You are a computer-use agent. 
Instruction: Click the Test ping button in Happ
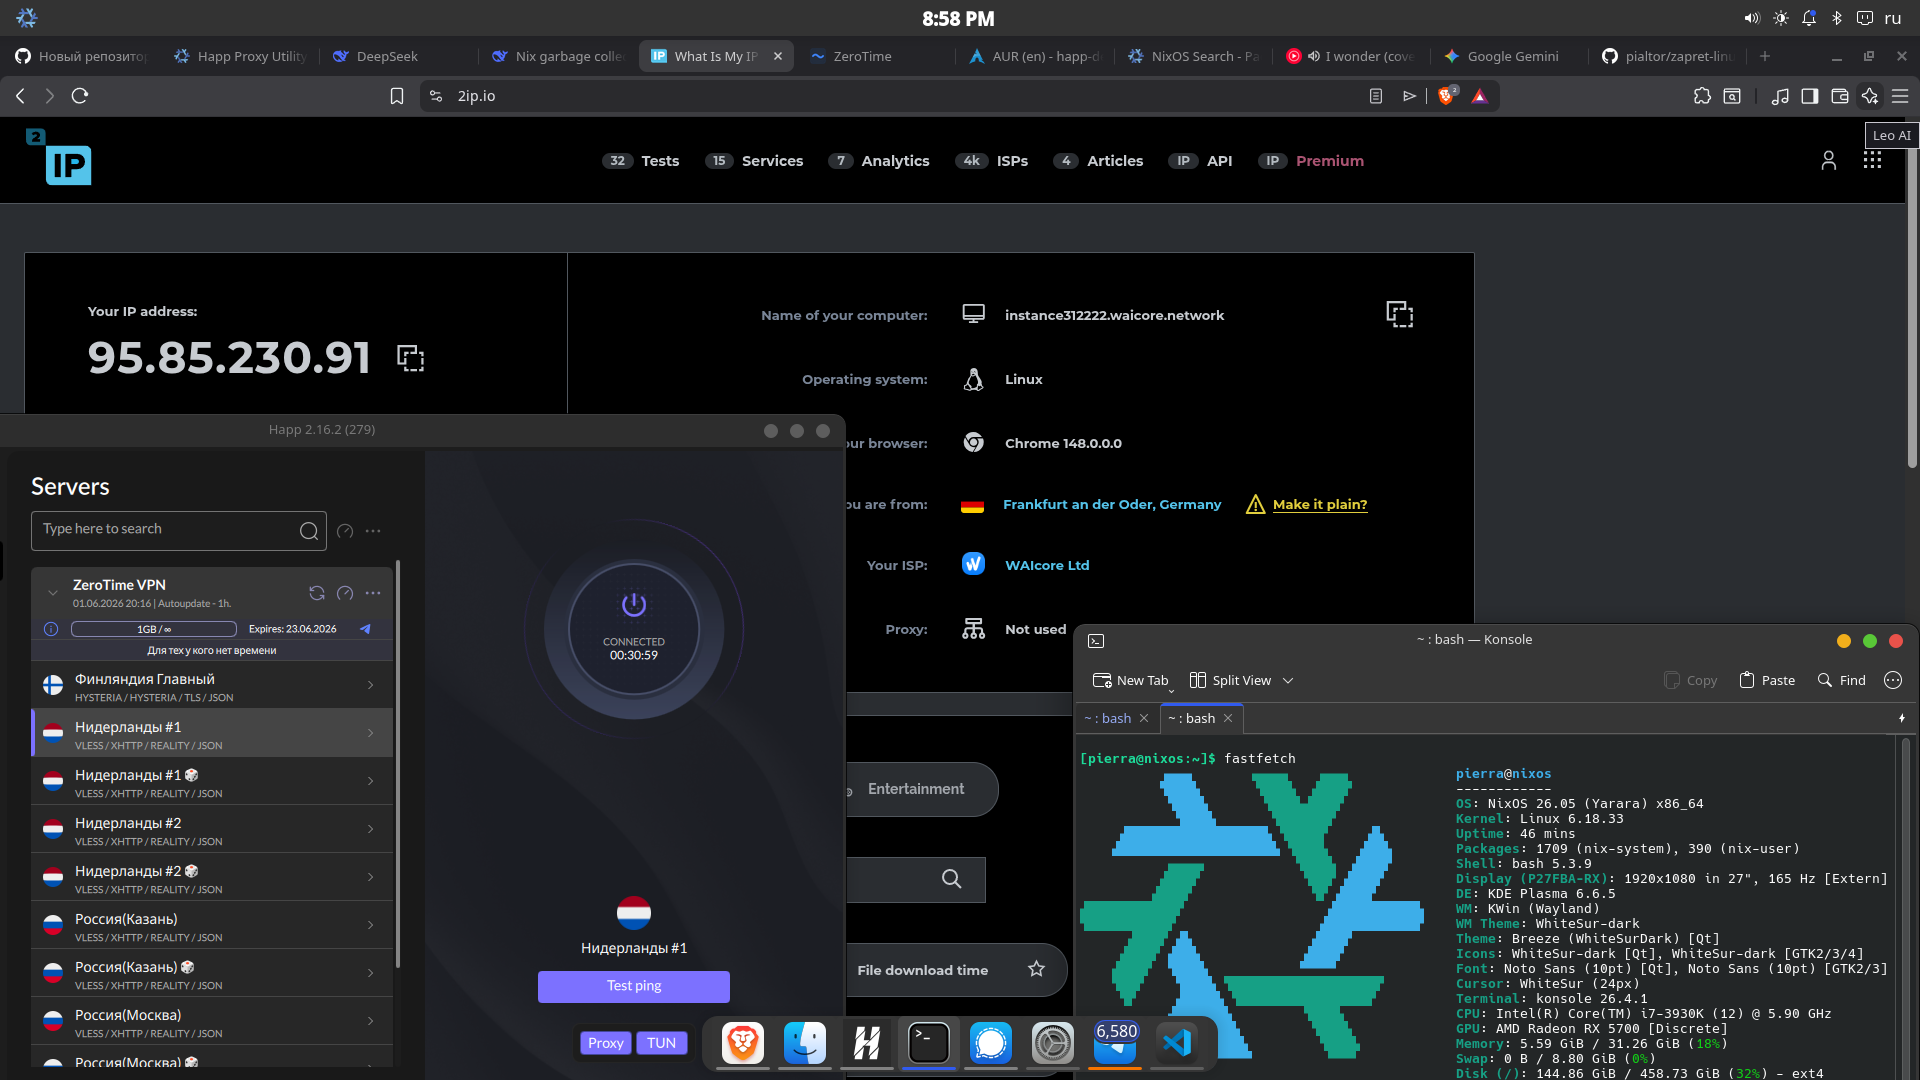(x=634, y=986)
